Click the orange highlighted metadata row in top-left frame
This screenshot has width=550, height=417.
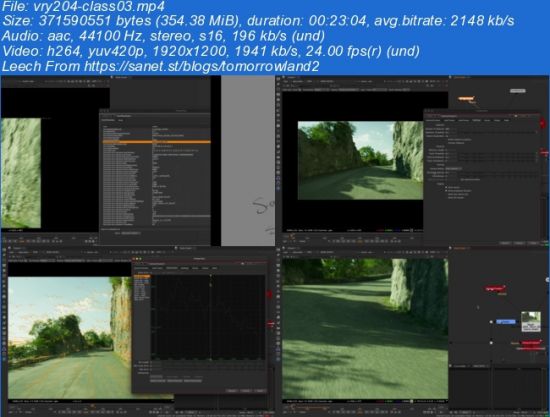tap(156, 142)
